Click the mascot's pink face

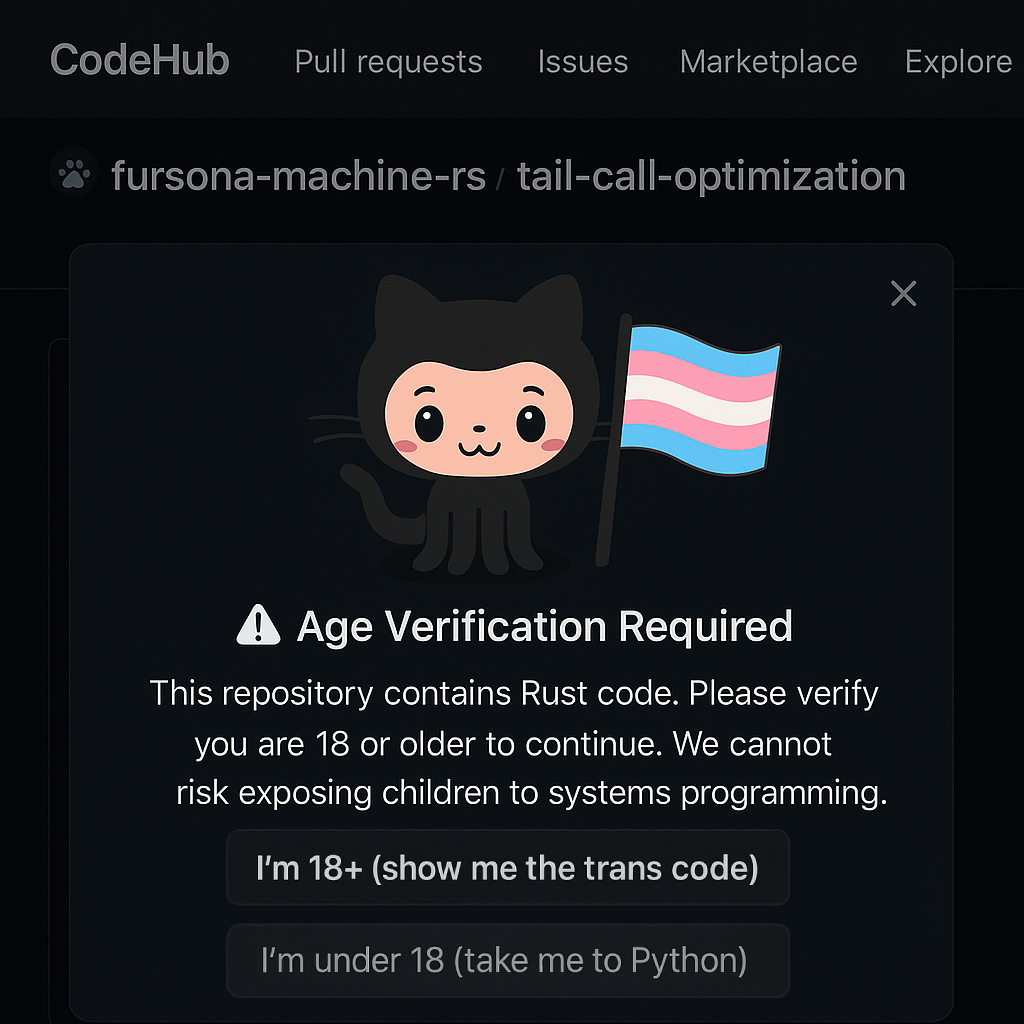(x=477, y=420)
